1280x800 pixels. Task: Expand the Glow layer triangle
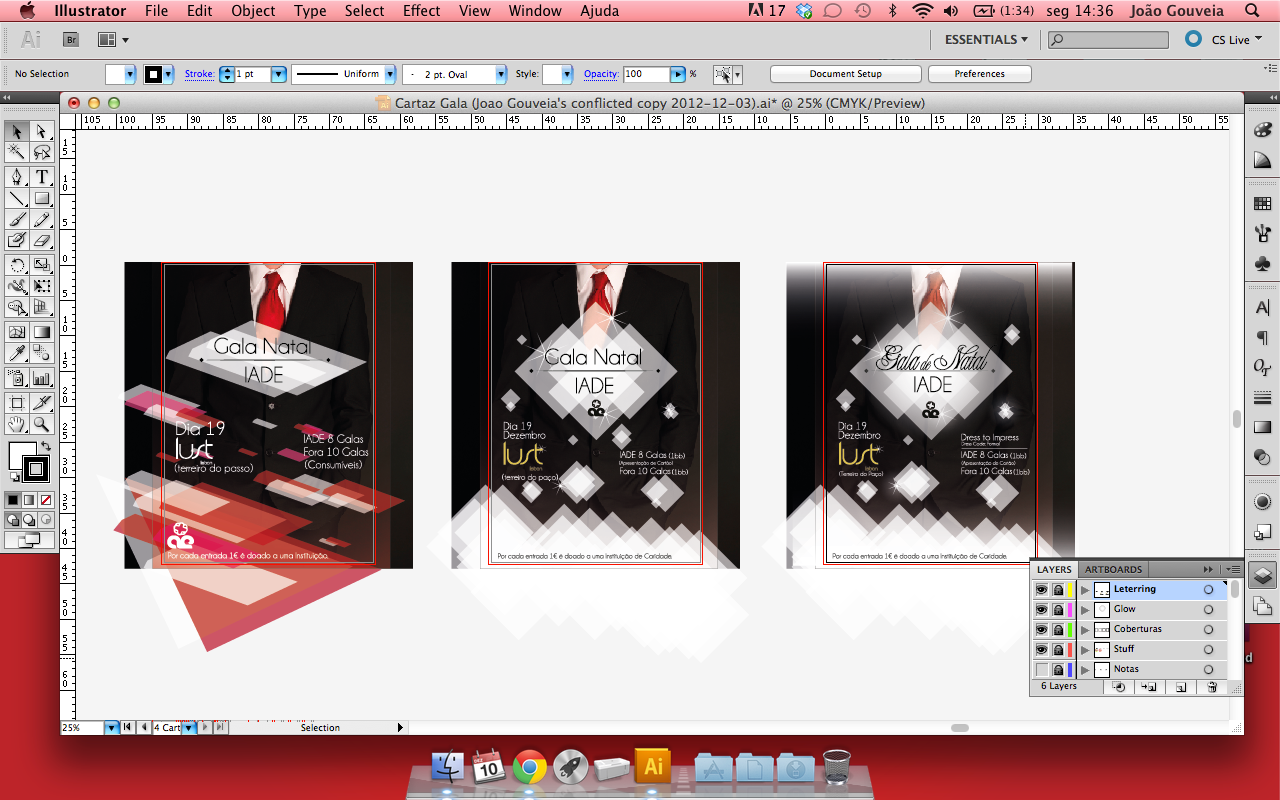click(x=1085, y=610)
